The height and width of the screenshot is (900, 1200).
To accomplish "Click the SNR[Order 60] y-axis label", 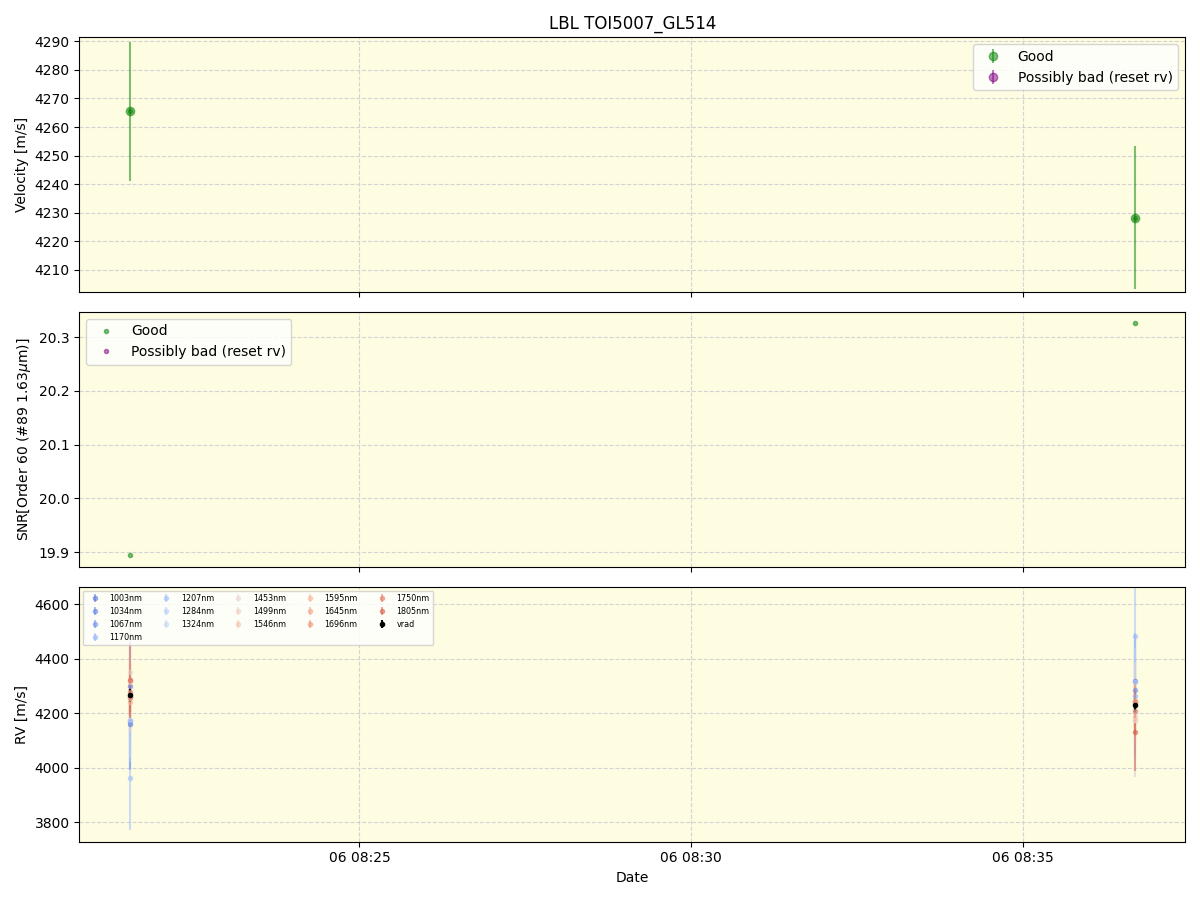I will pyautogui.click(x=21, y=439).
